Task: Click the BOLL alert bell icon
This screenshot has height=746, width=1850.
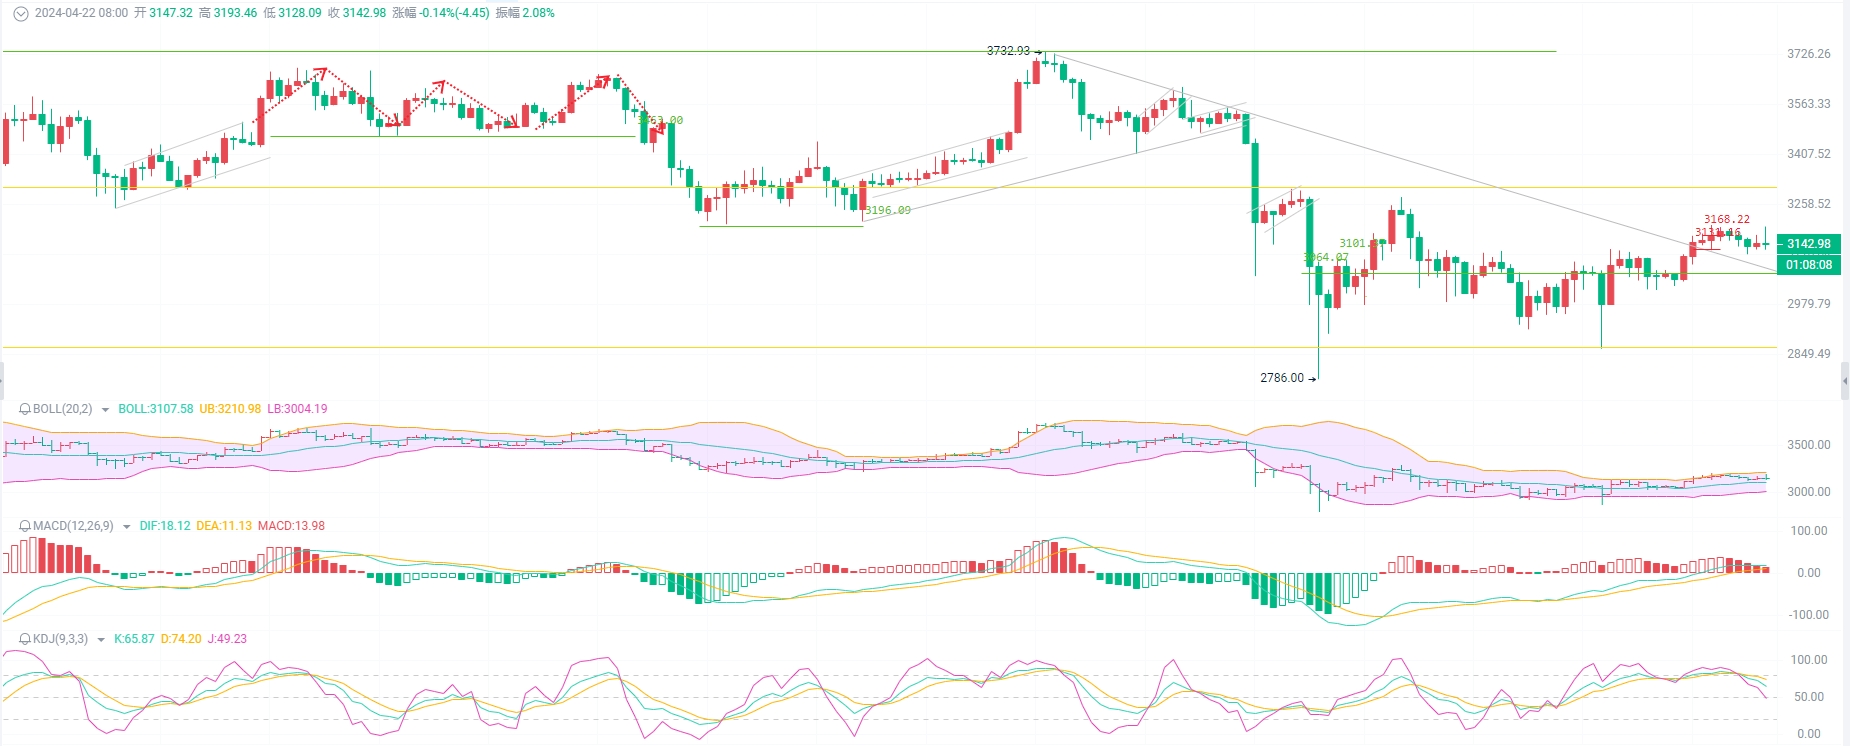Action: (x=25, y=409)
